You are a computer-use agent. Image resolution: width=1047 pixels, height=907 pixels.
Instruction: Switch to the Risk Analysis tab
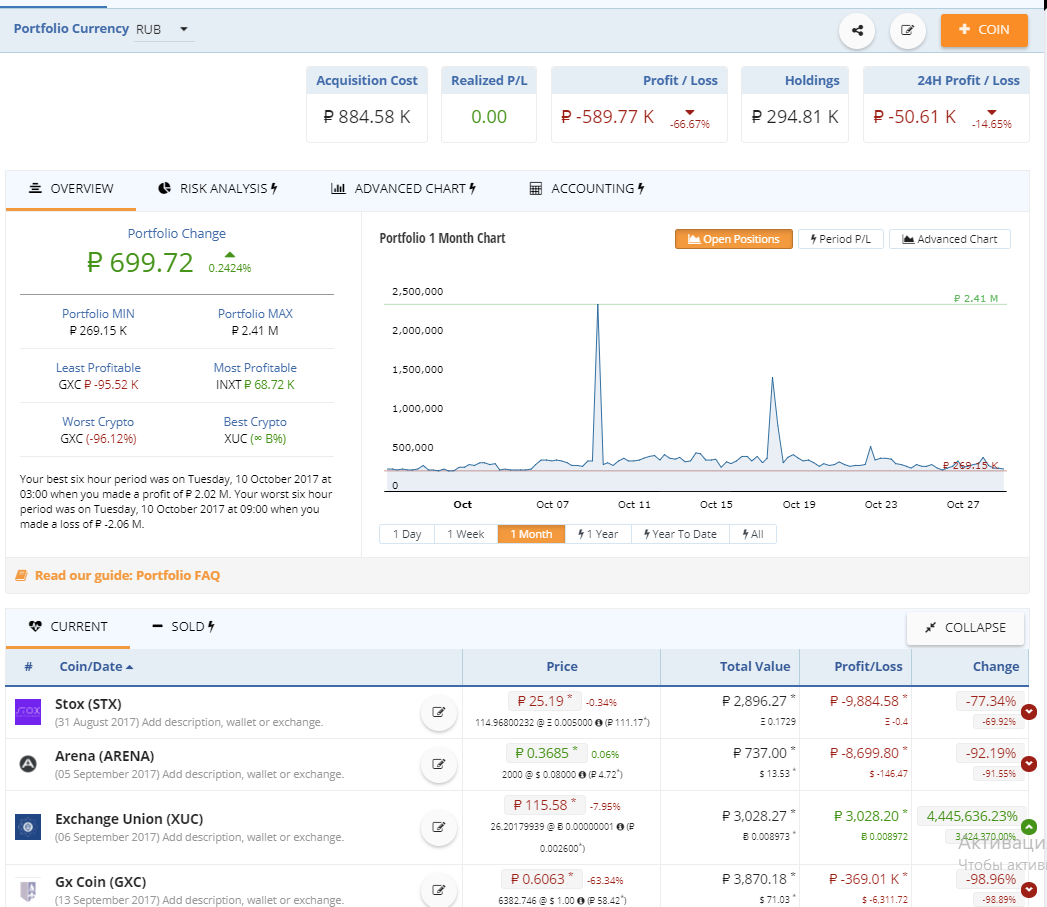pos(218,188)
